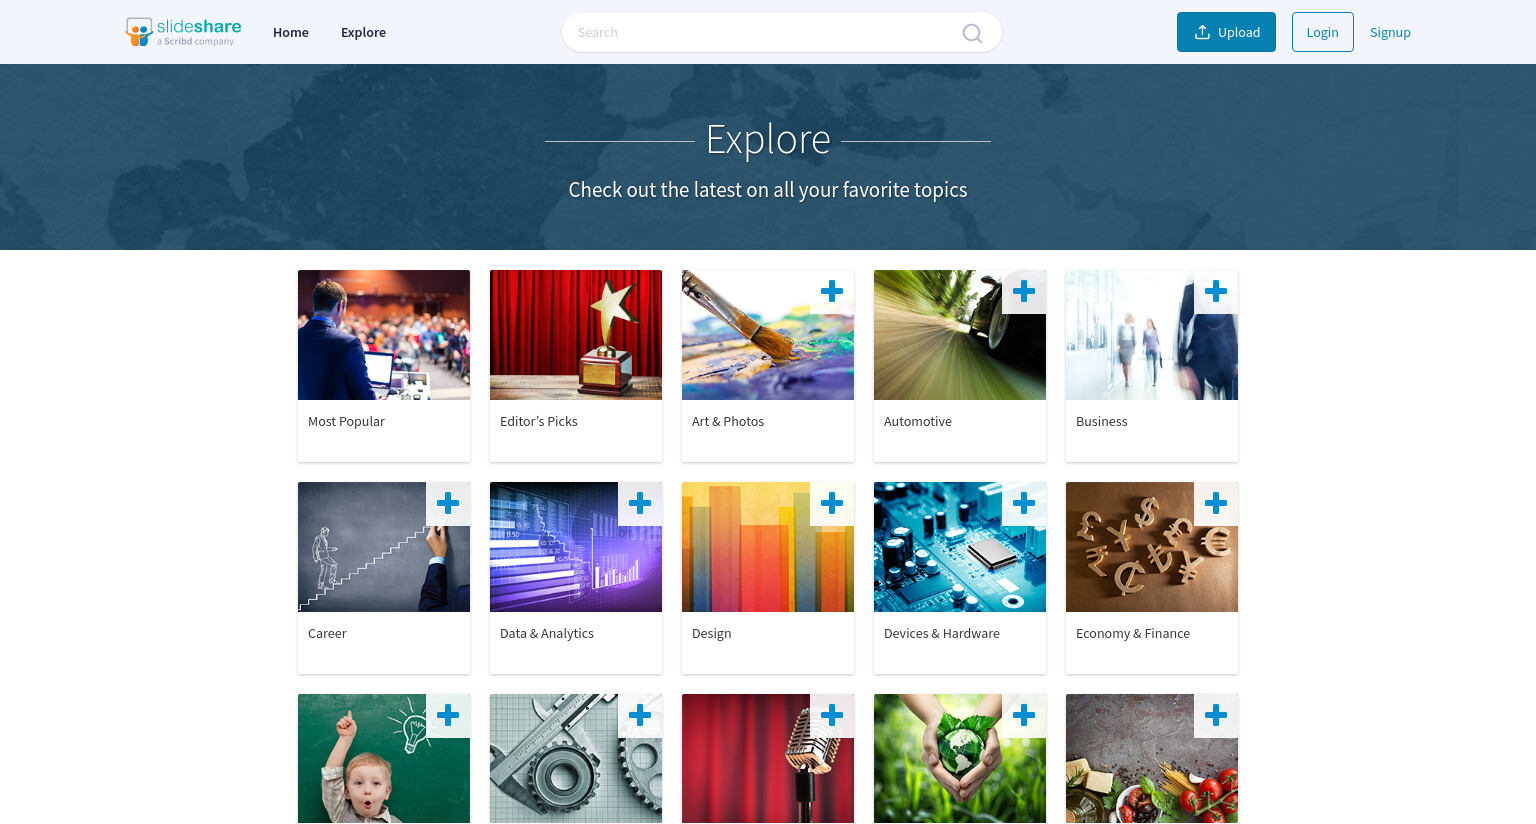The height and width of the screenshot is (824, 1536).
Task: Open the Home menu item
Action: point(291,32)
